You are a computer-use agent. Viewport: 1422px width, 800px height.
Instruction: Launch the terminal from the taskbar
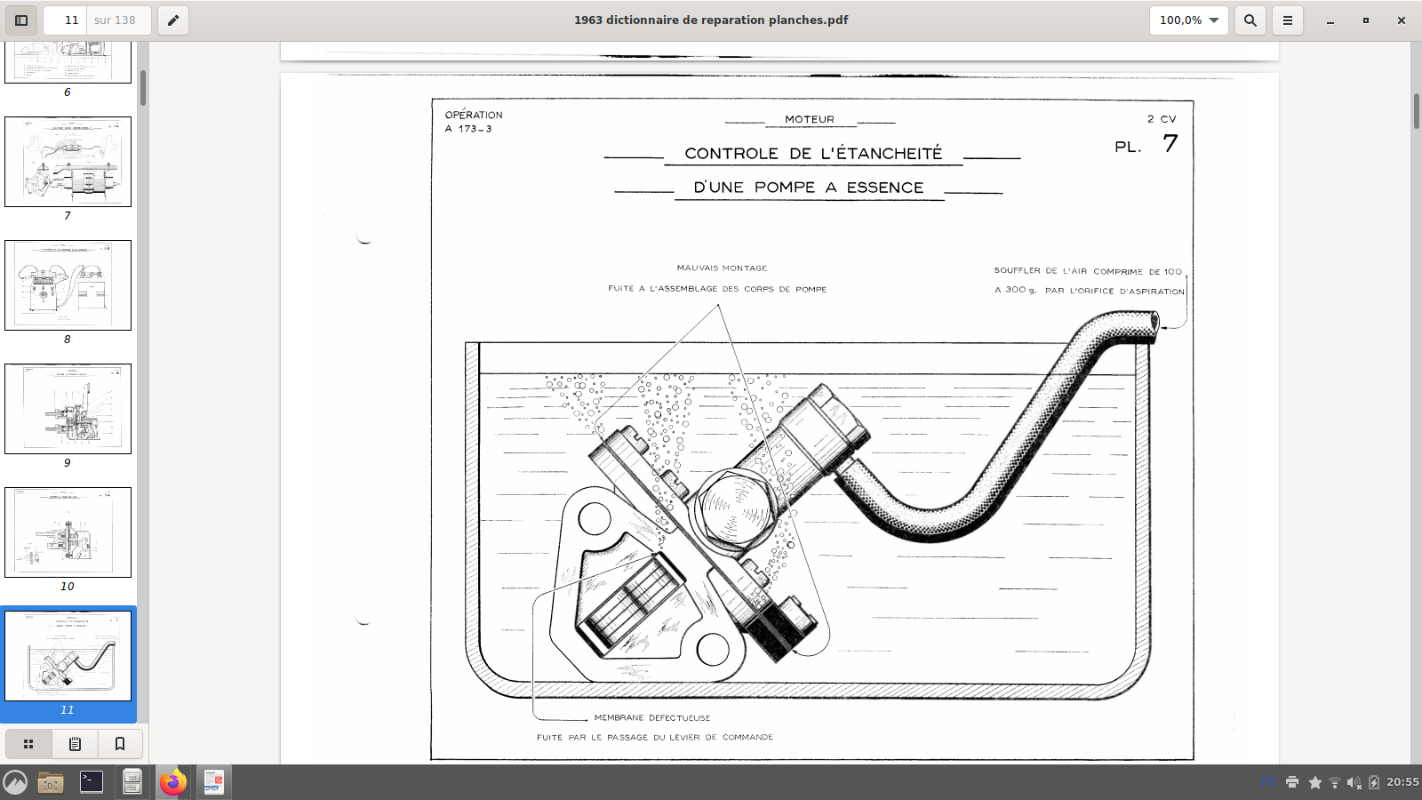point(91,782)
